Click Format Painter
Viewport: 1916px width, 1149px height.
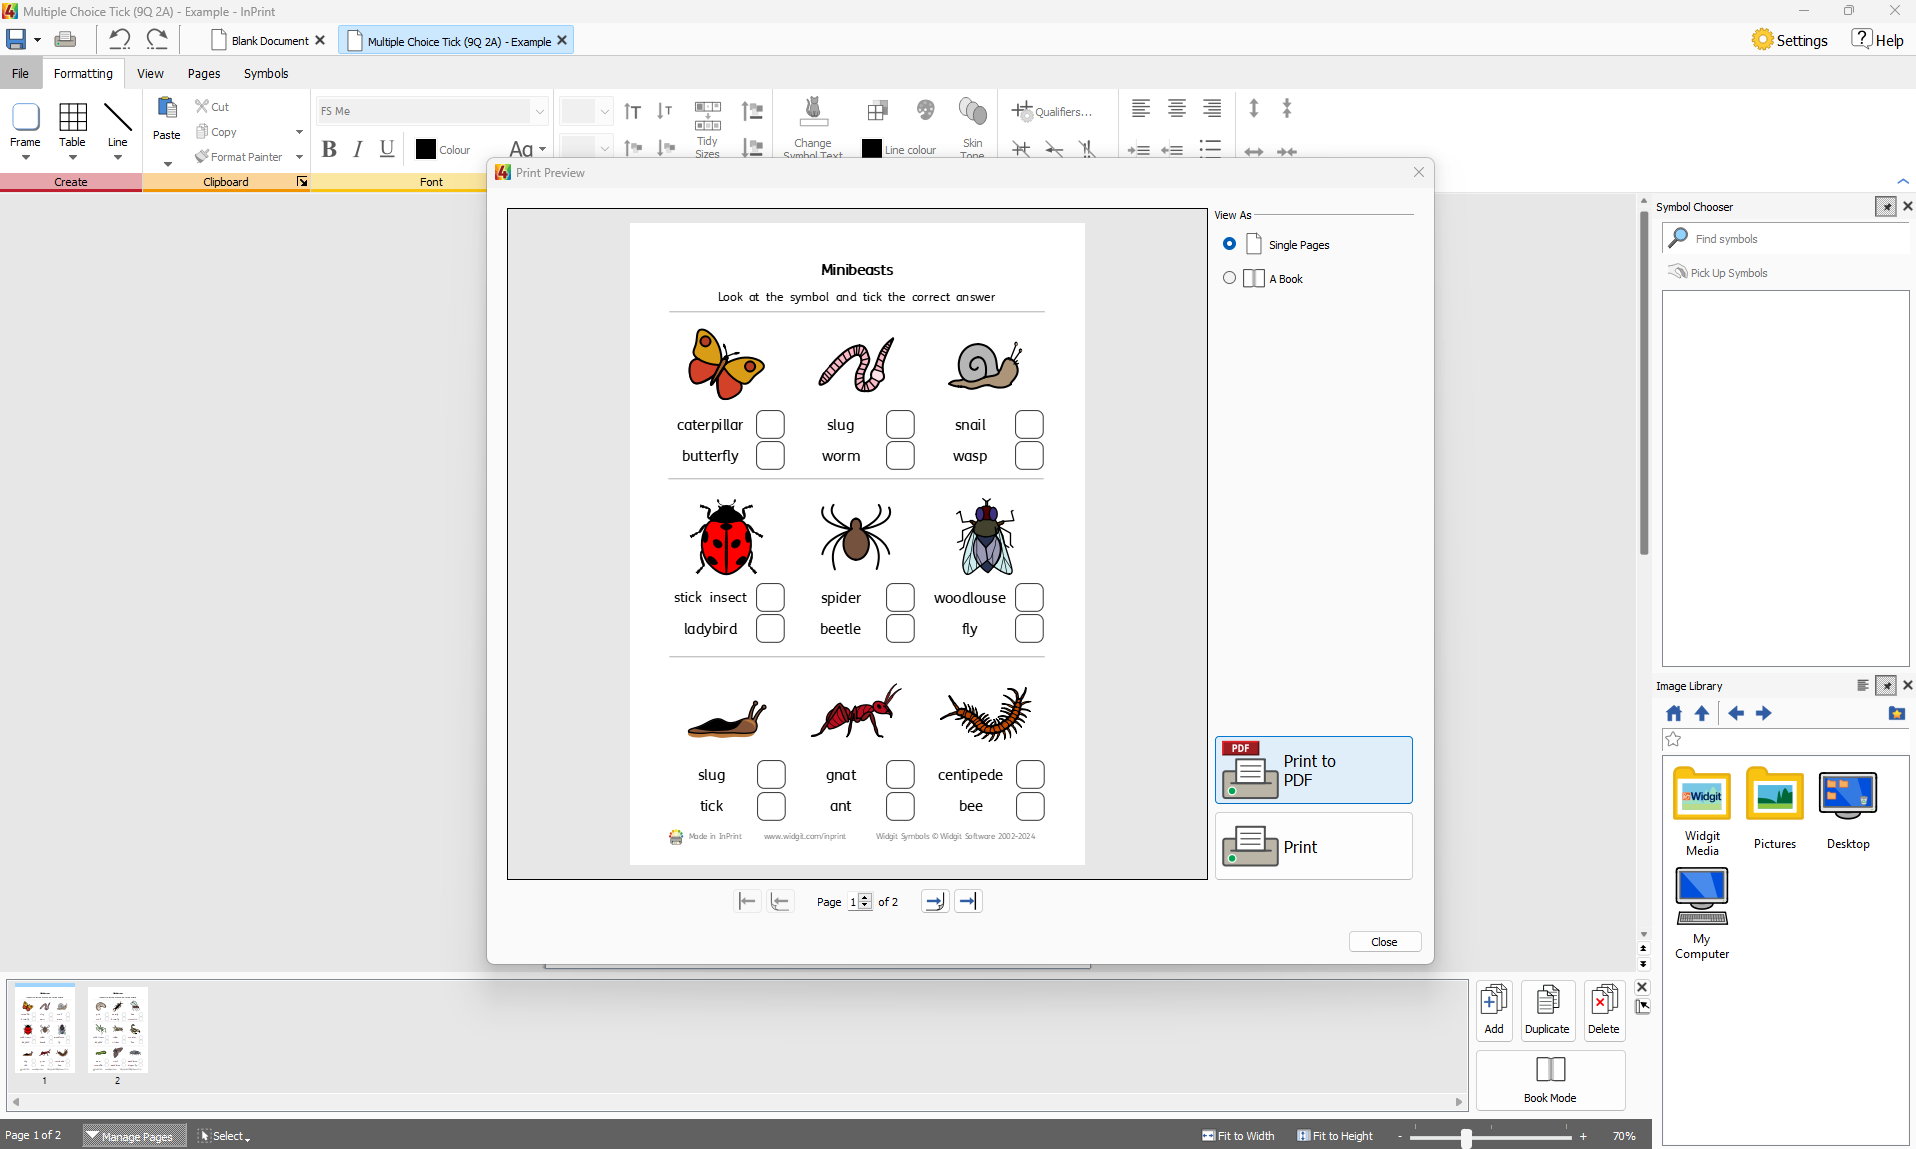[239, 157]
